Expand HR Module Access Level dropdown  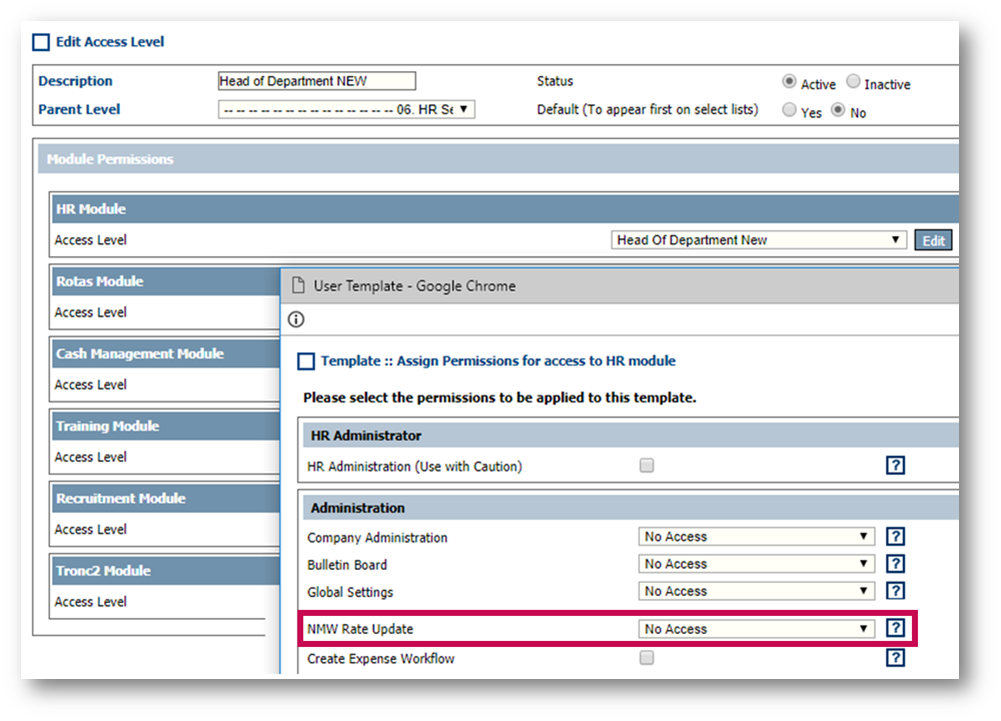click(759, 240)
